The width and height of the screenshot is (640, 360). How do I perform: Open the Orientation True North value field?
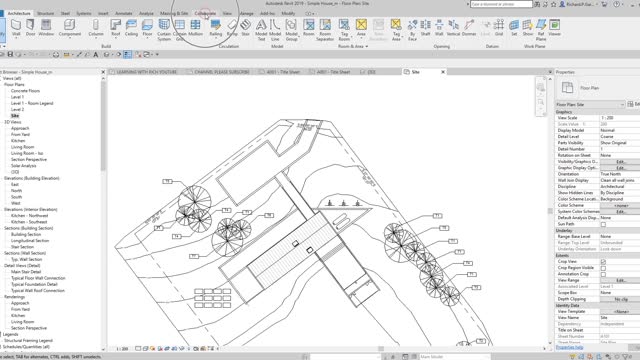[x=620, y=174]
